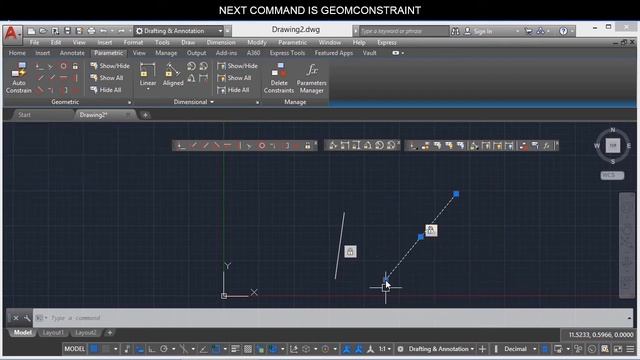Expand the Dimensional panel dropdown arrow
The image size is (640, 360).
pyautogui.click(x=212, y=102)
